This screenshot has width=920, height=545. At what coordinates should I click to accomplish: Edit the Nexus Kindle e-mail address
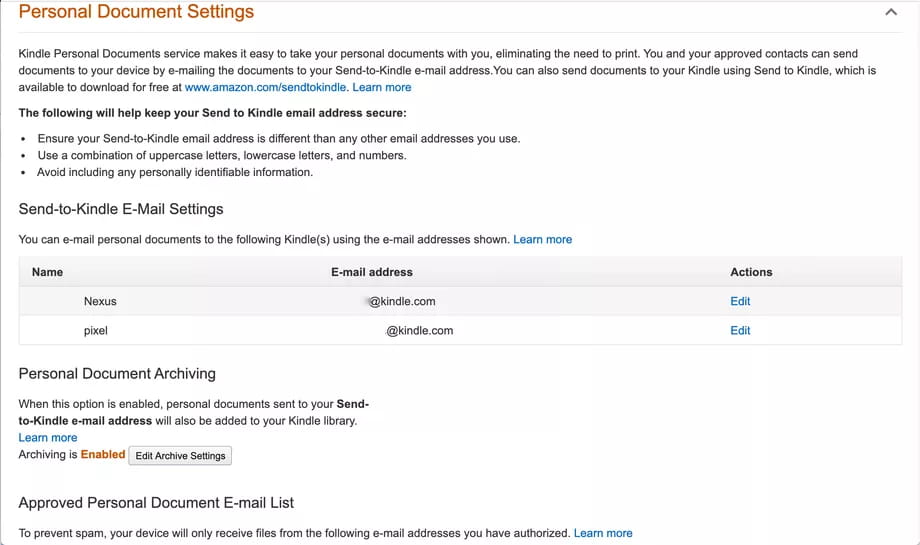click(740, 301)
